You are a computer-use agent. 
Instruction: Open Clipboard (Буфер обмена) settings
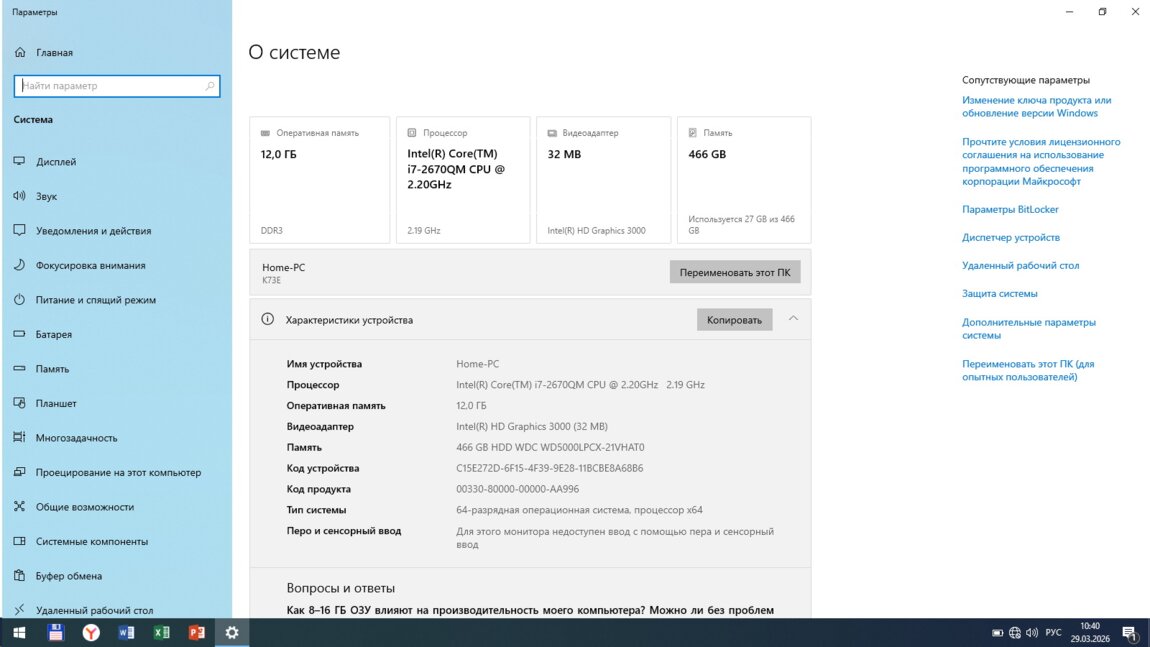(68, 576)
